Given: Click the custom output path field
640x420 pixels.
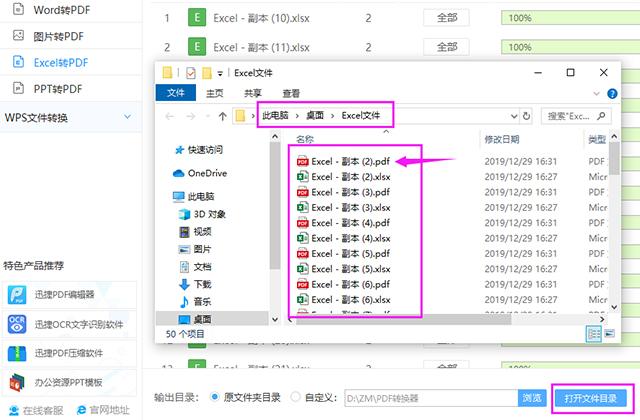Looking at the screenshot, I should click(x=431, y=398).
